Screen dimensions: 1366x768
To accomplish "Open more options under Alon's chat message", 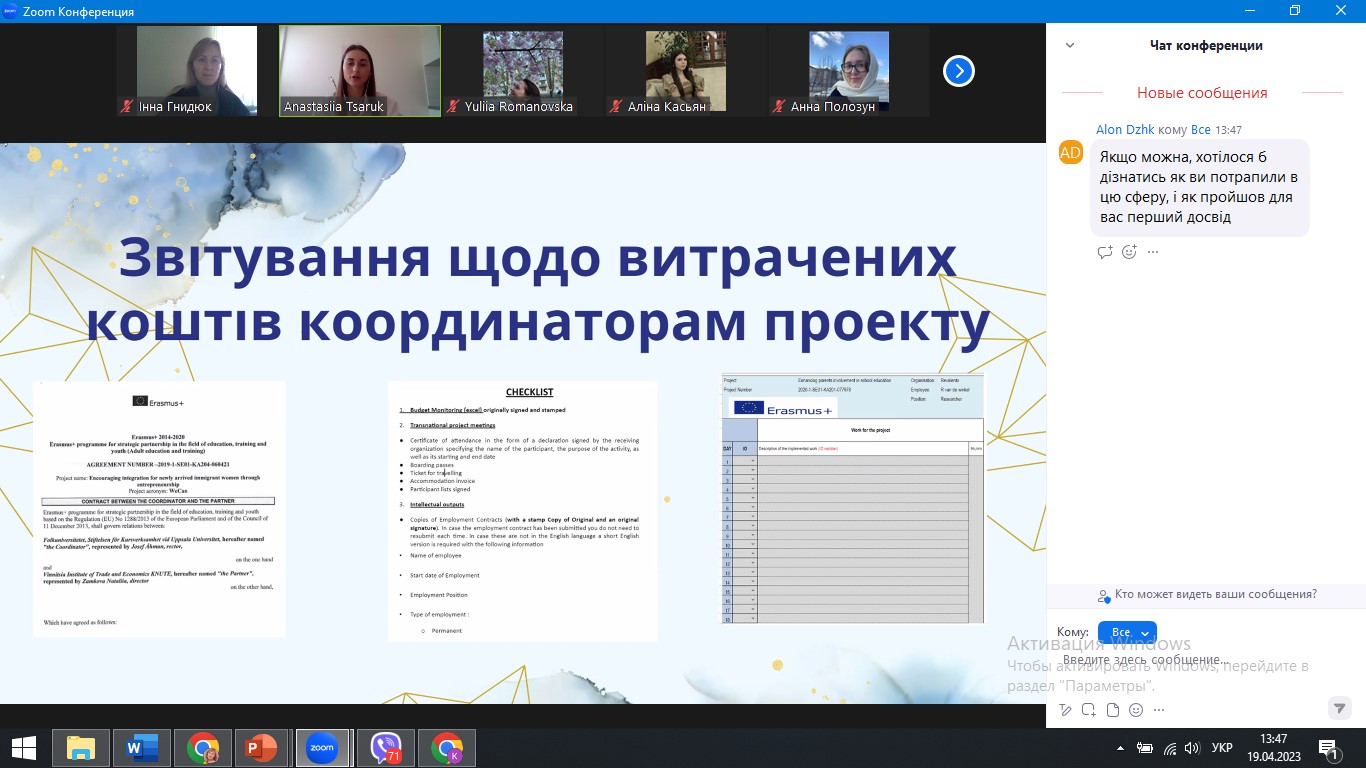I will click(1153, 252).
